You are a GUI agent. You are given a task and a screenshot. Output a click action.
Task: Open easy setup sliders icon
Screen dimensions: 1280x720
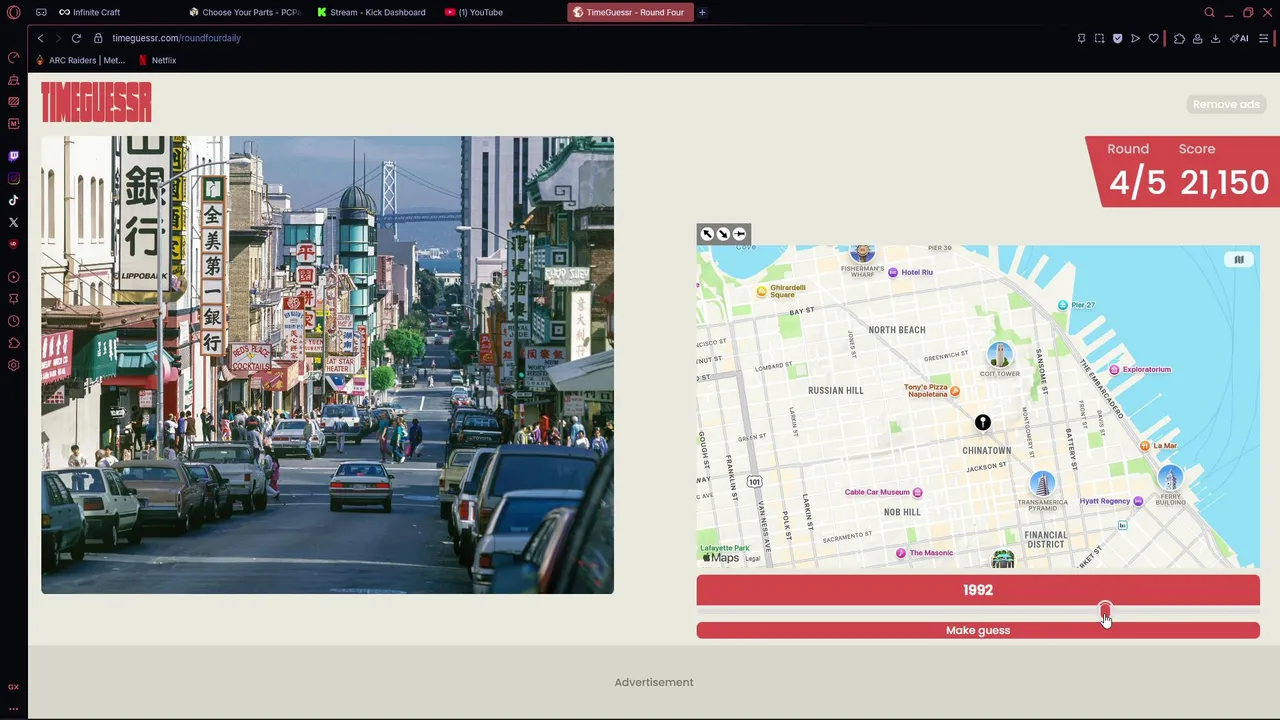tap(1264, 38)
